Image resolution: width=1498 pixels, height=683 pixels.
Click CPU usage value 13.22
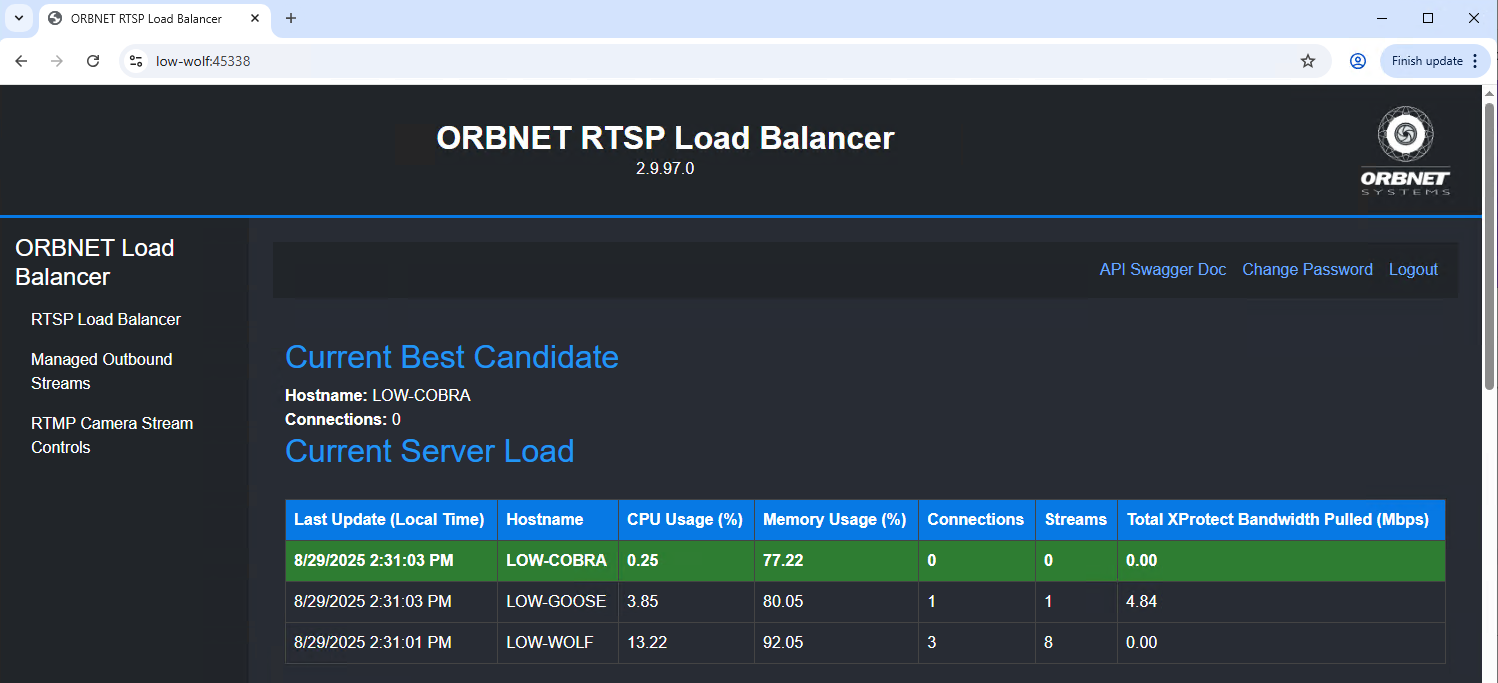(647, 643)
